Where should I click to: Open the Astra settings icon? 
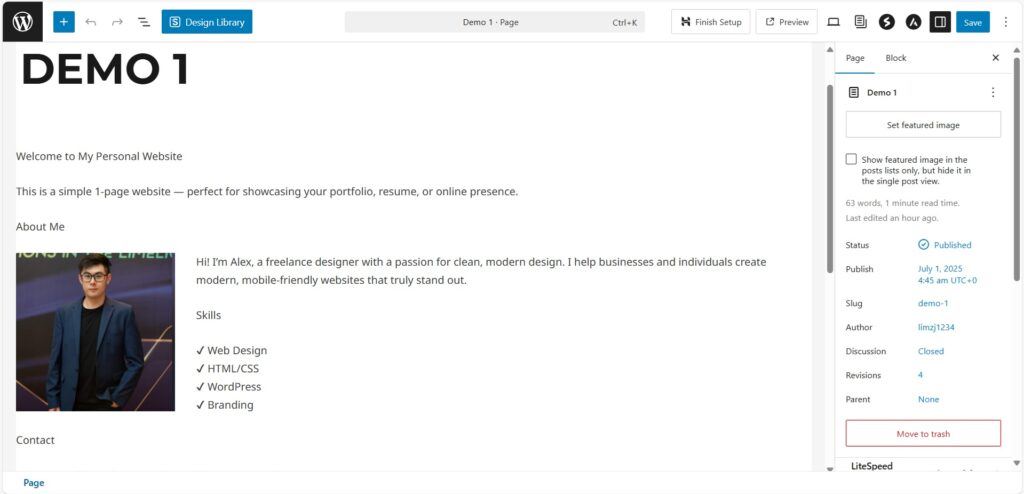click(913, 22)
